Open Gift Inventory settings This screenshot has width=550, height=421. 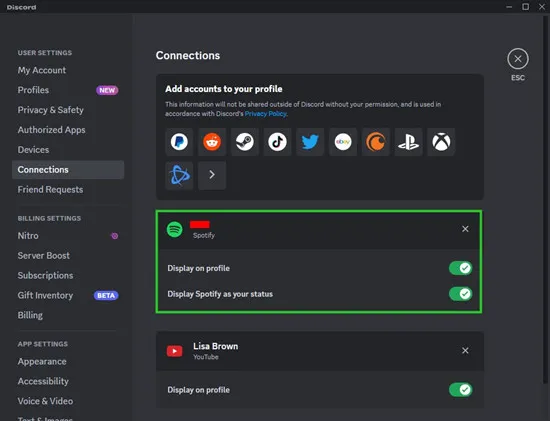click(68, 295)
